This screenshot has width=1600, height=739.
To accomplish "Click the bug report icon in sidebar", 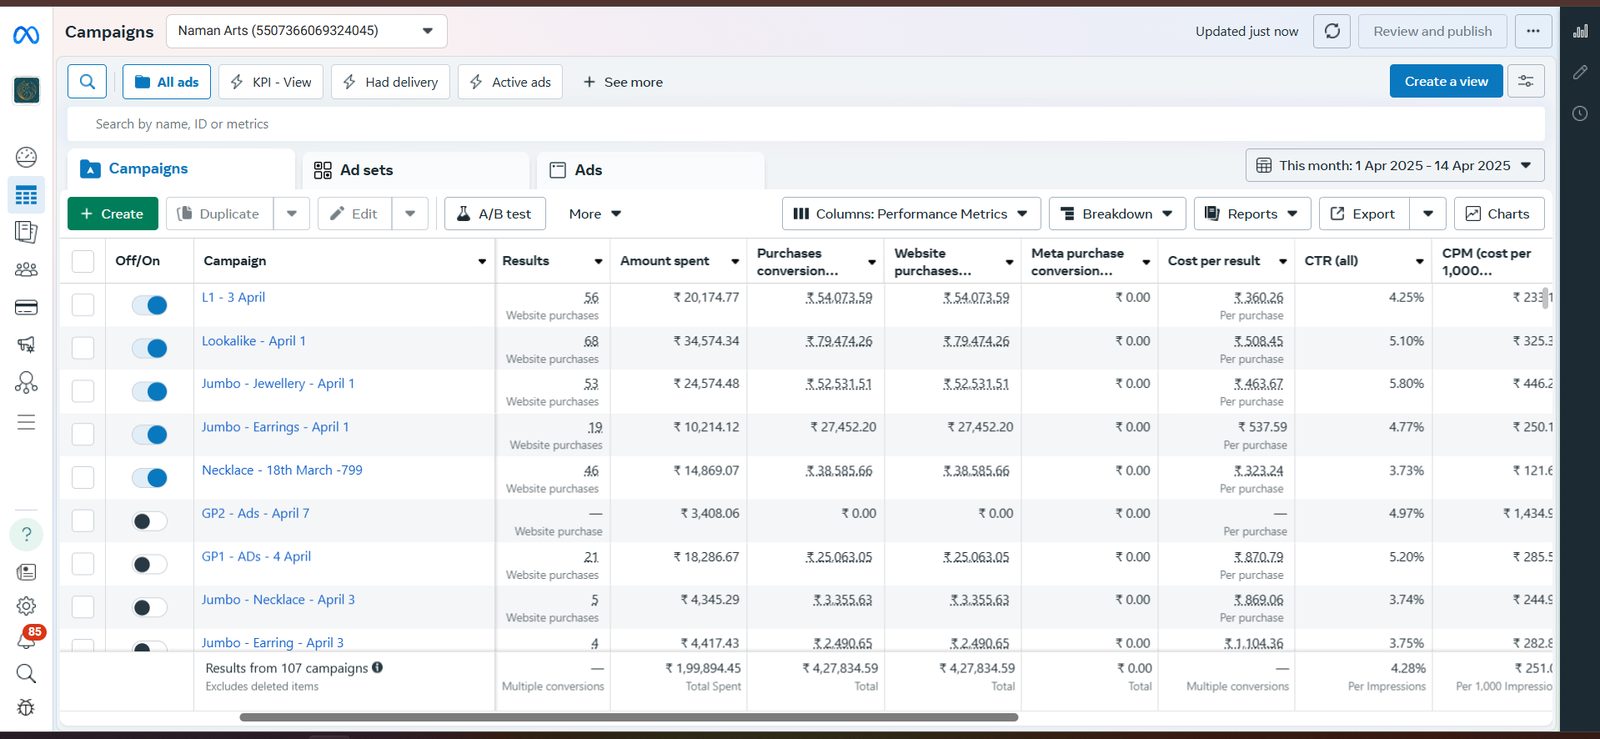I will tap(26, 707).
